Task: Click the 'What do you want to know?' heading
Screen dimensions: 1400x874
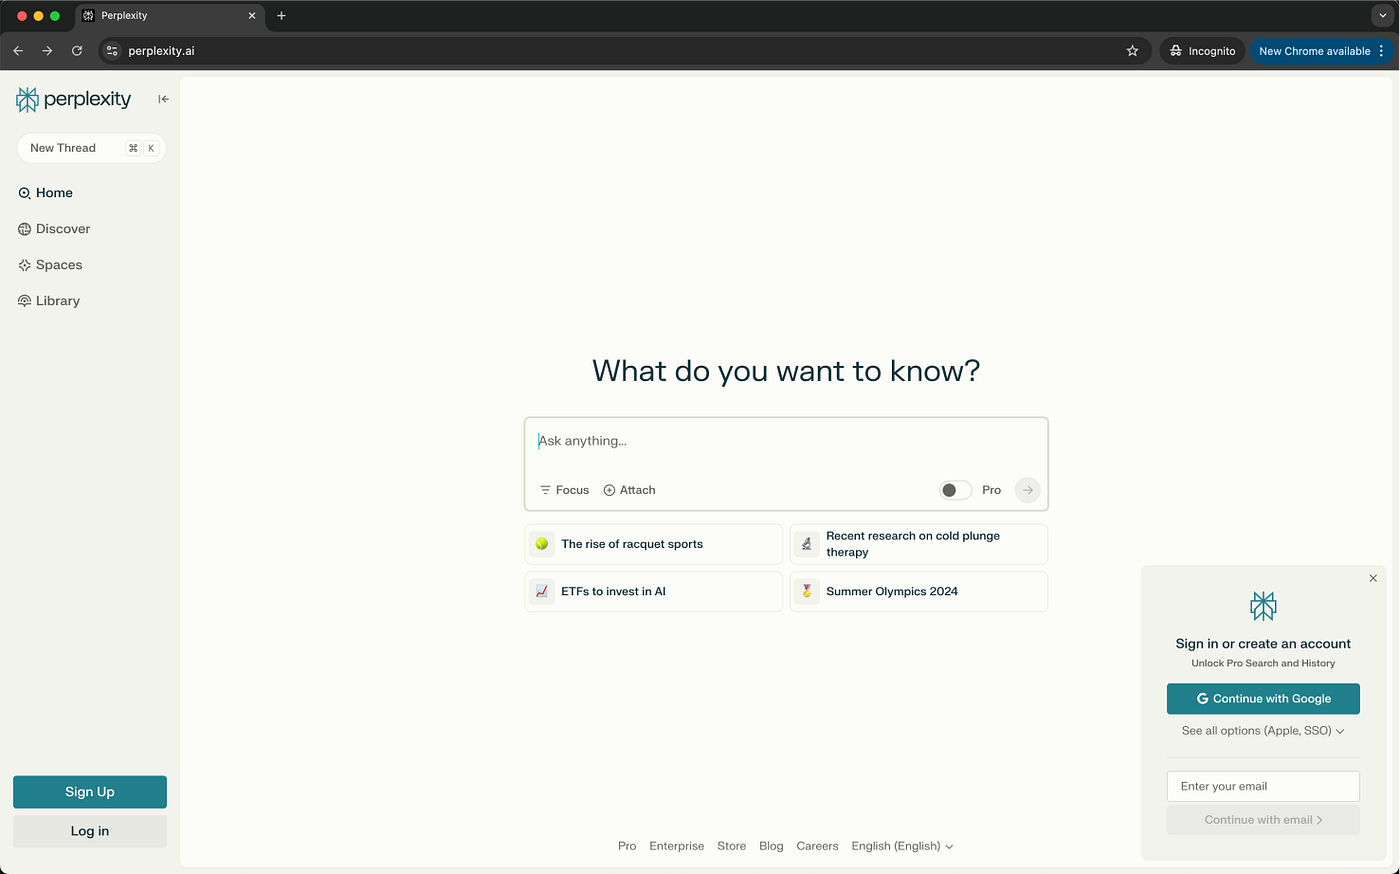Action: click(x=786, y=371)
